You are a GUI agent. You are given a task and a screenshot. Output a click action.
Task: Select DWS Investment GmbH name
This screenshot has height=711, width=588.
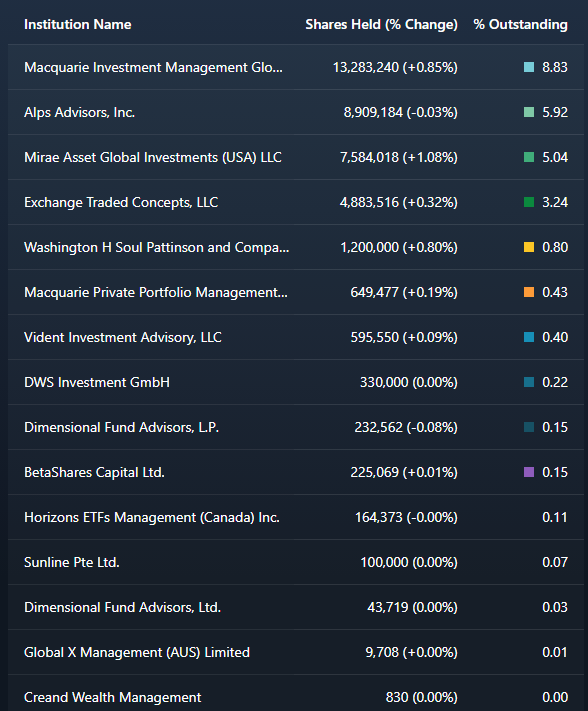[97, 382]
